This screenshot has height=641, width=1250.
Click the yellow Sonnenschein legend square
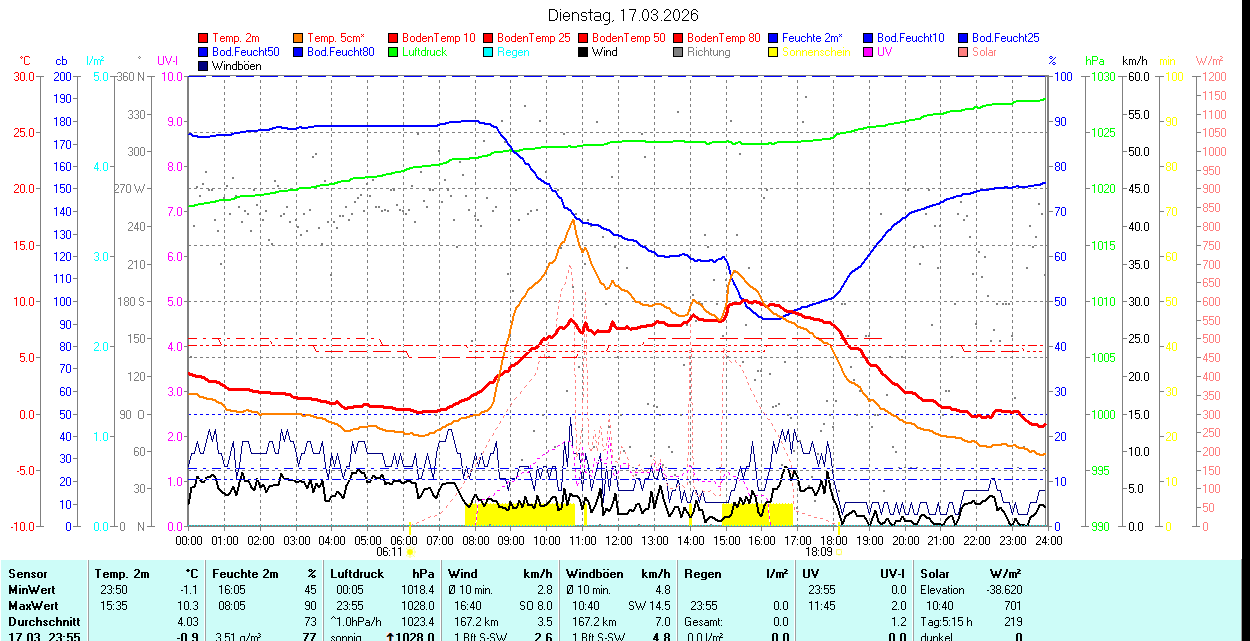[x=774, y=52]
